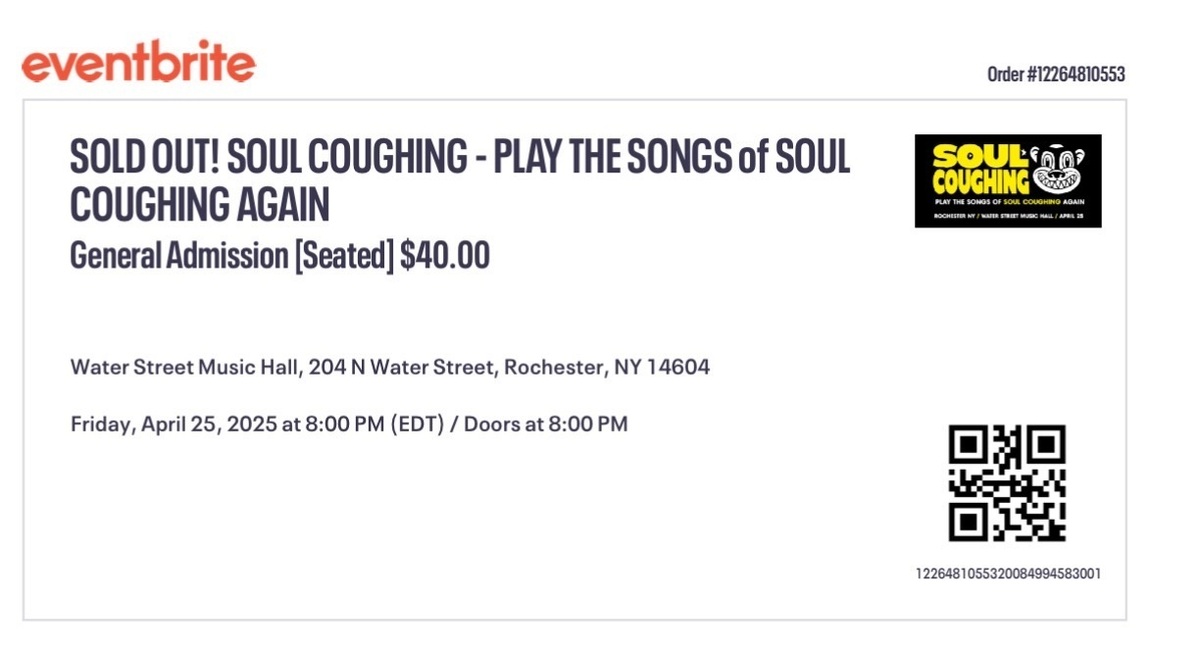
Task: Click QR code top-left finder square
Action: click(x=969, y=445)
